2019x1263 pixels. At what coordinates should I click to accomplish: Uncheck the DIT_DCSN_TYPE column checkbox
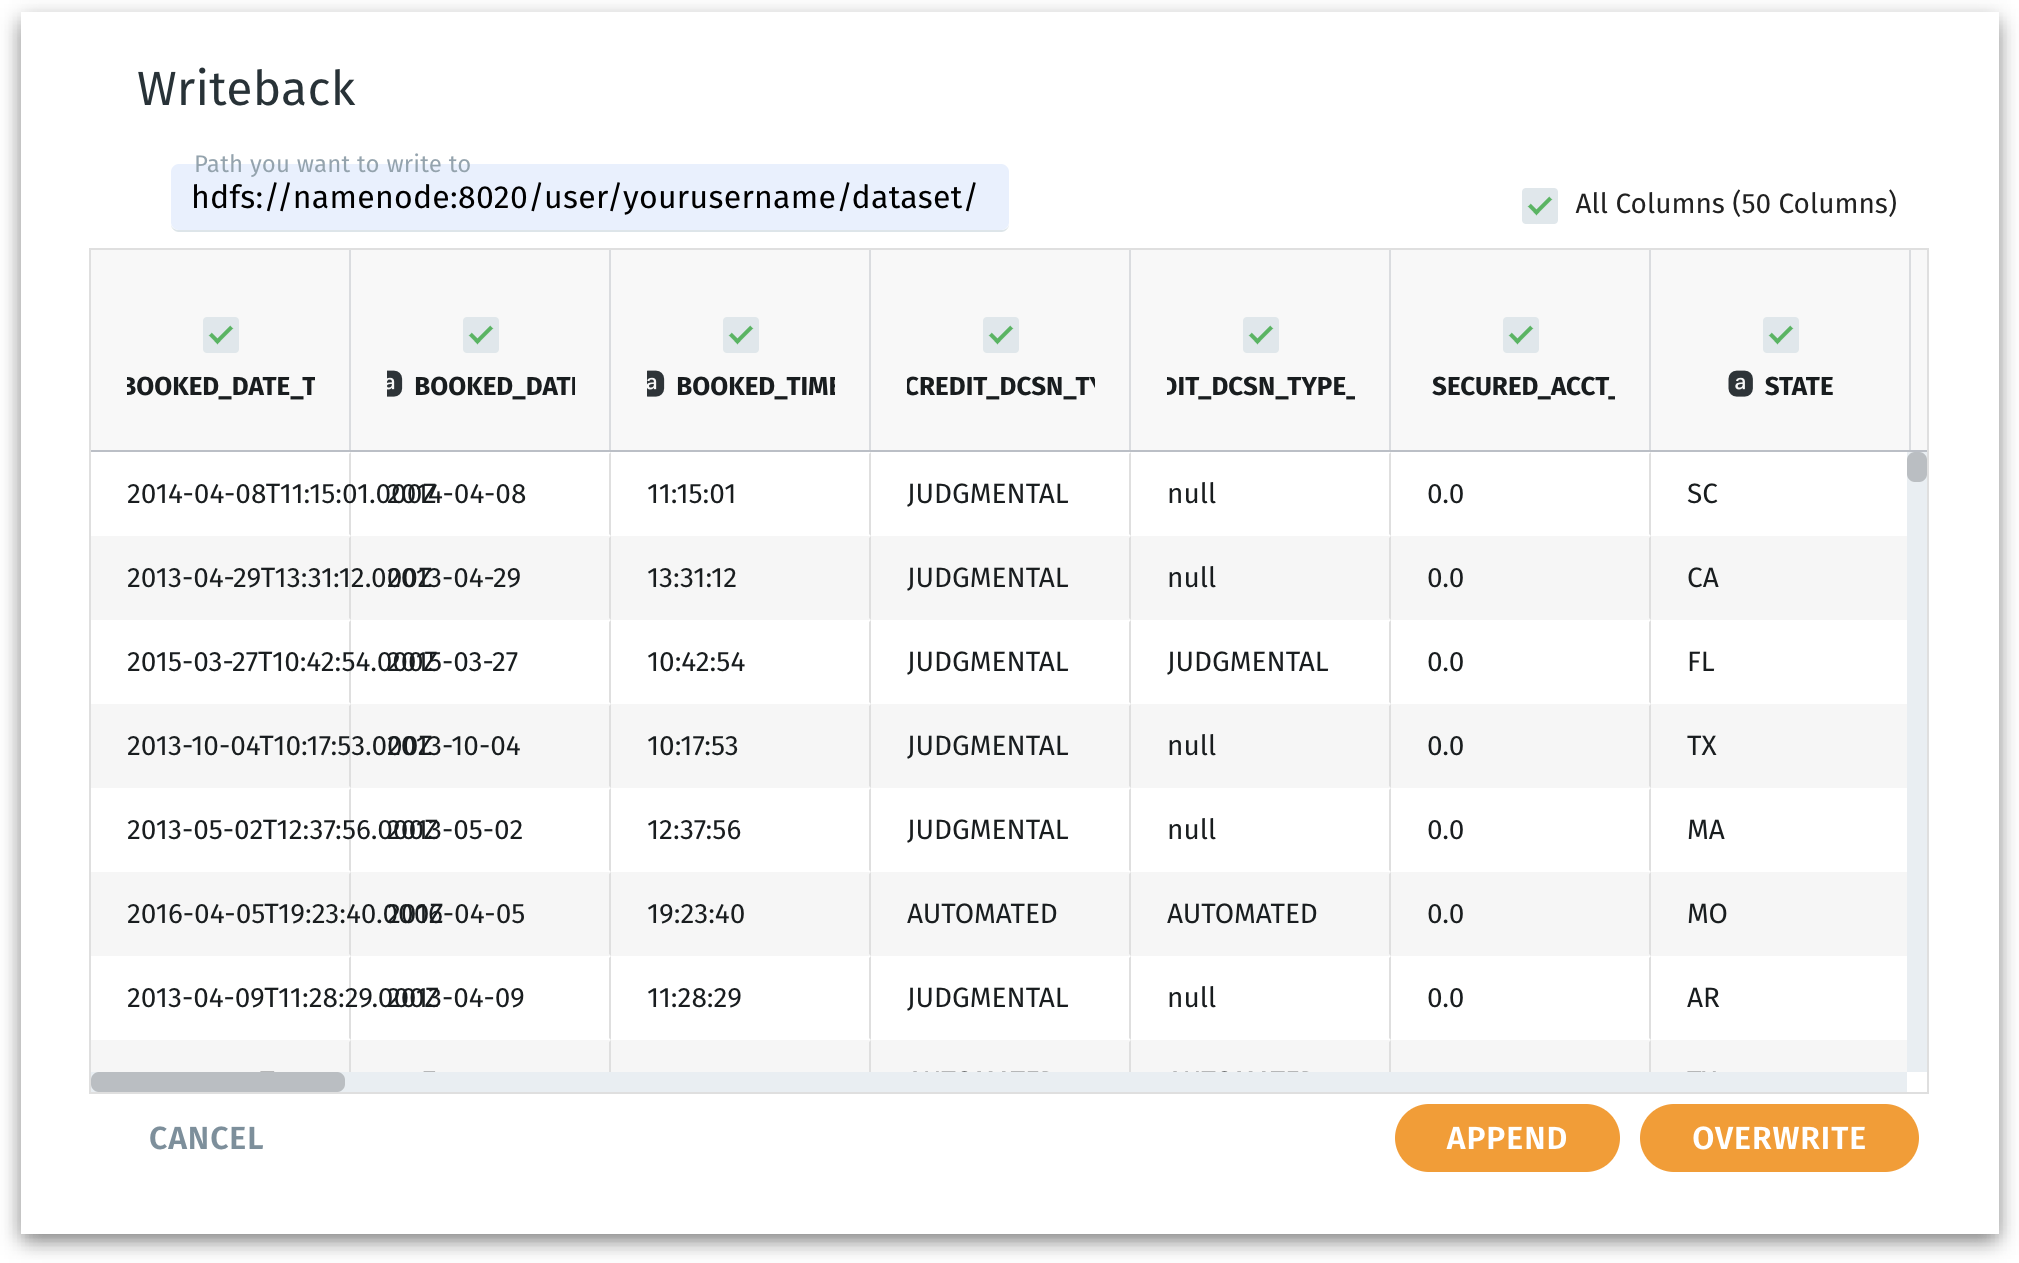[x=1260, y=335]
